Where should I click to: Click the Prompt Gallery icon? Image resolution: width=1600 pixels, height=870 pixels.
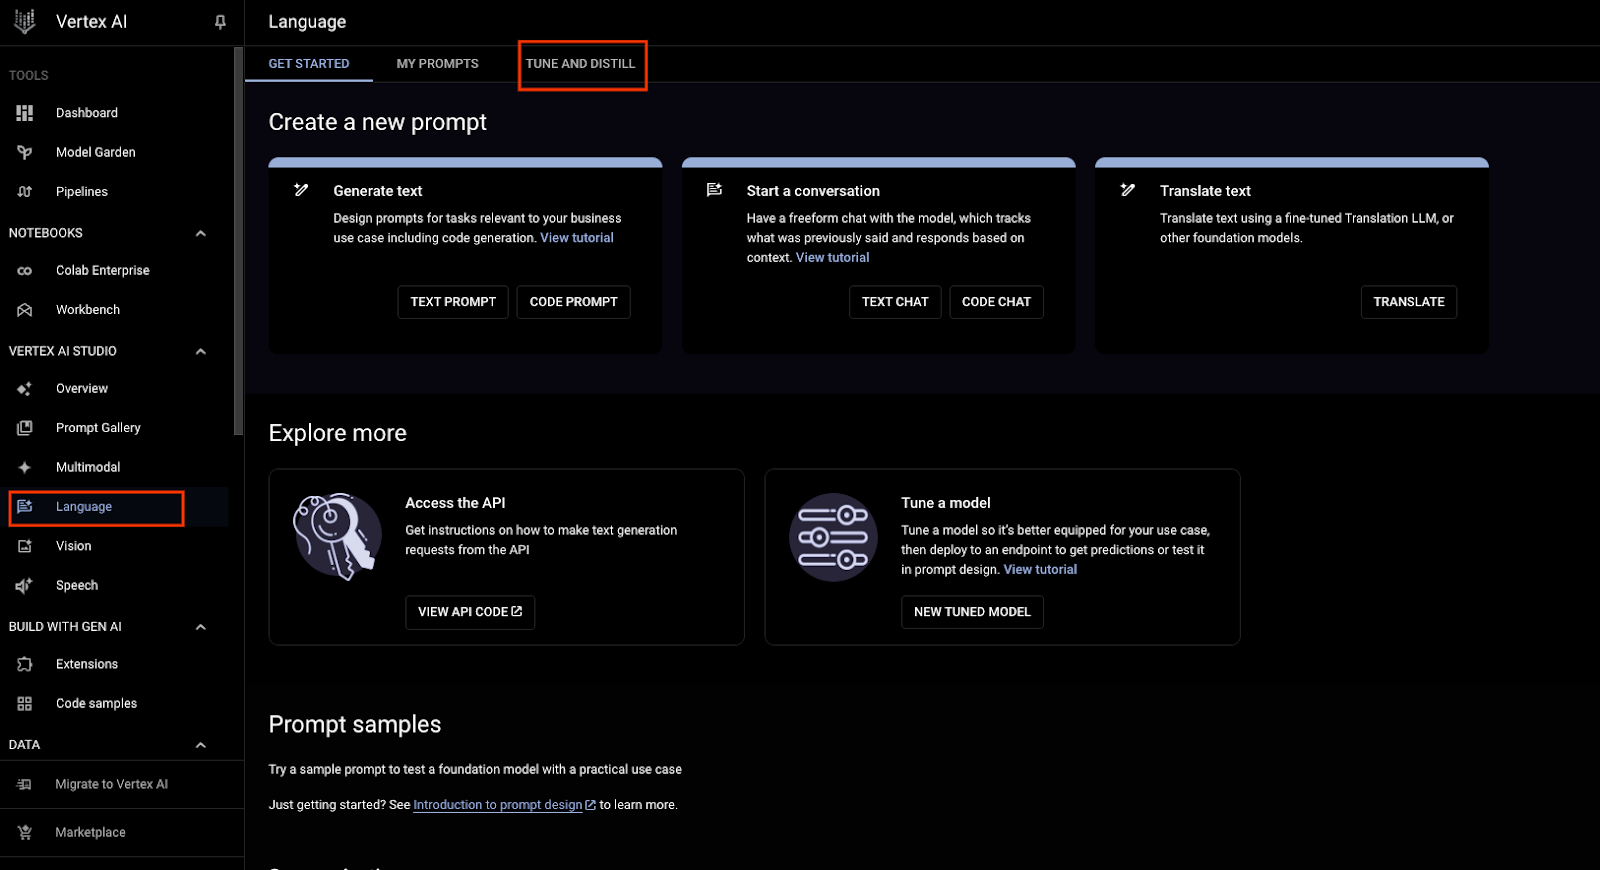coord(25,428)
